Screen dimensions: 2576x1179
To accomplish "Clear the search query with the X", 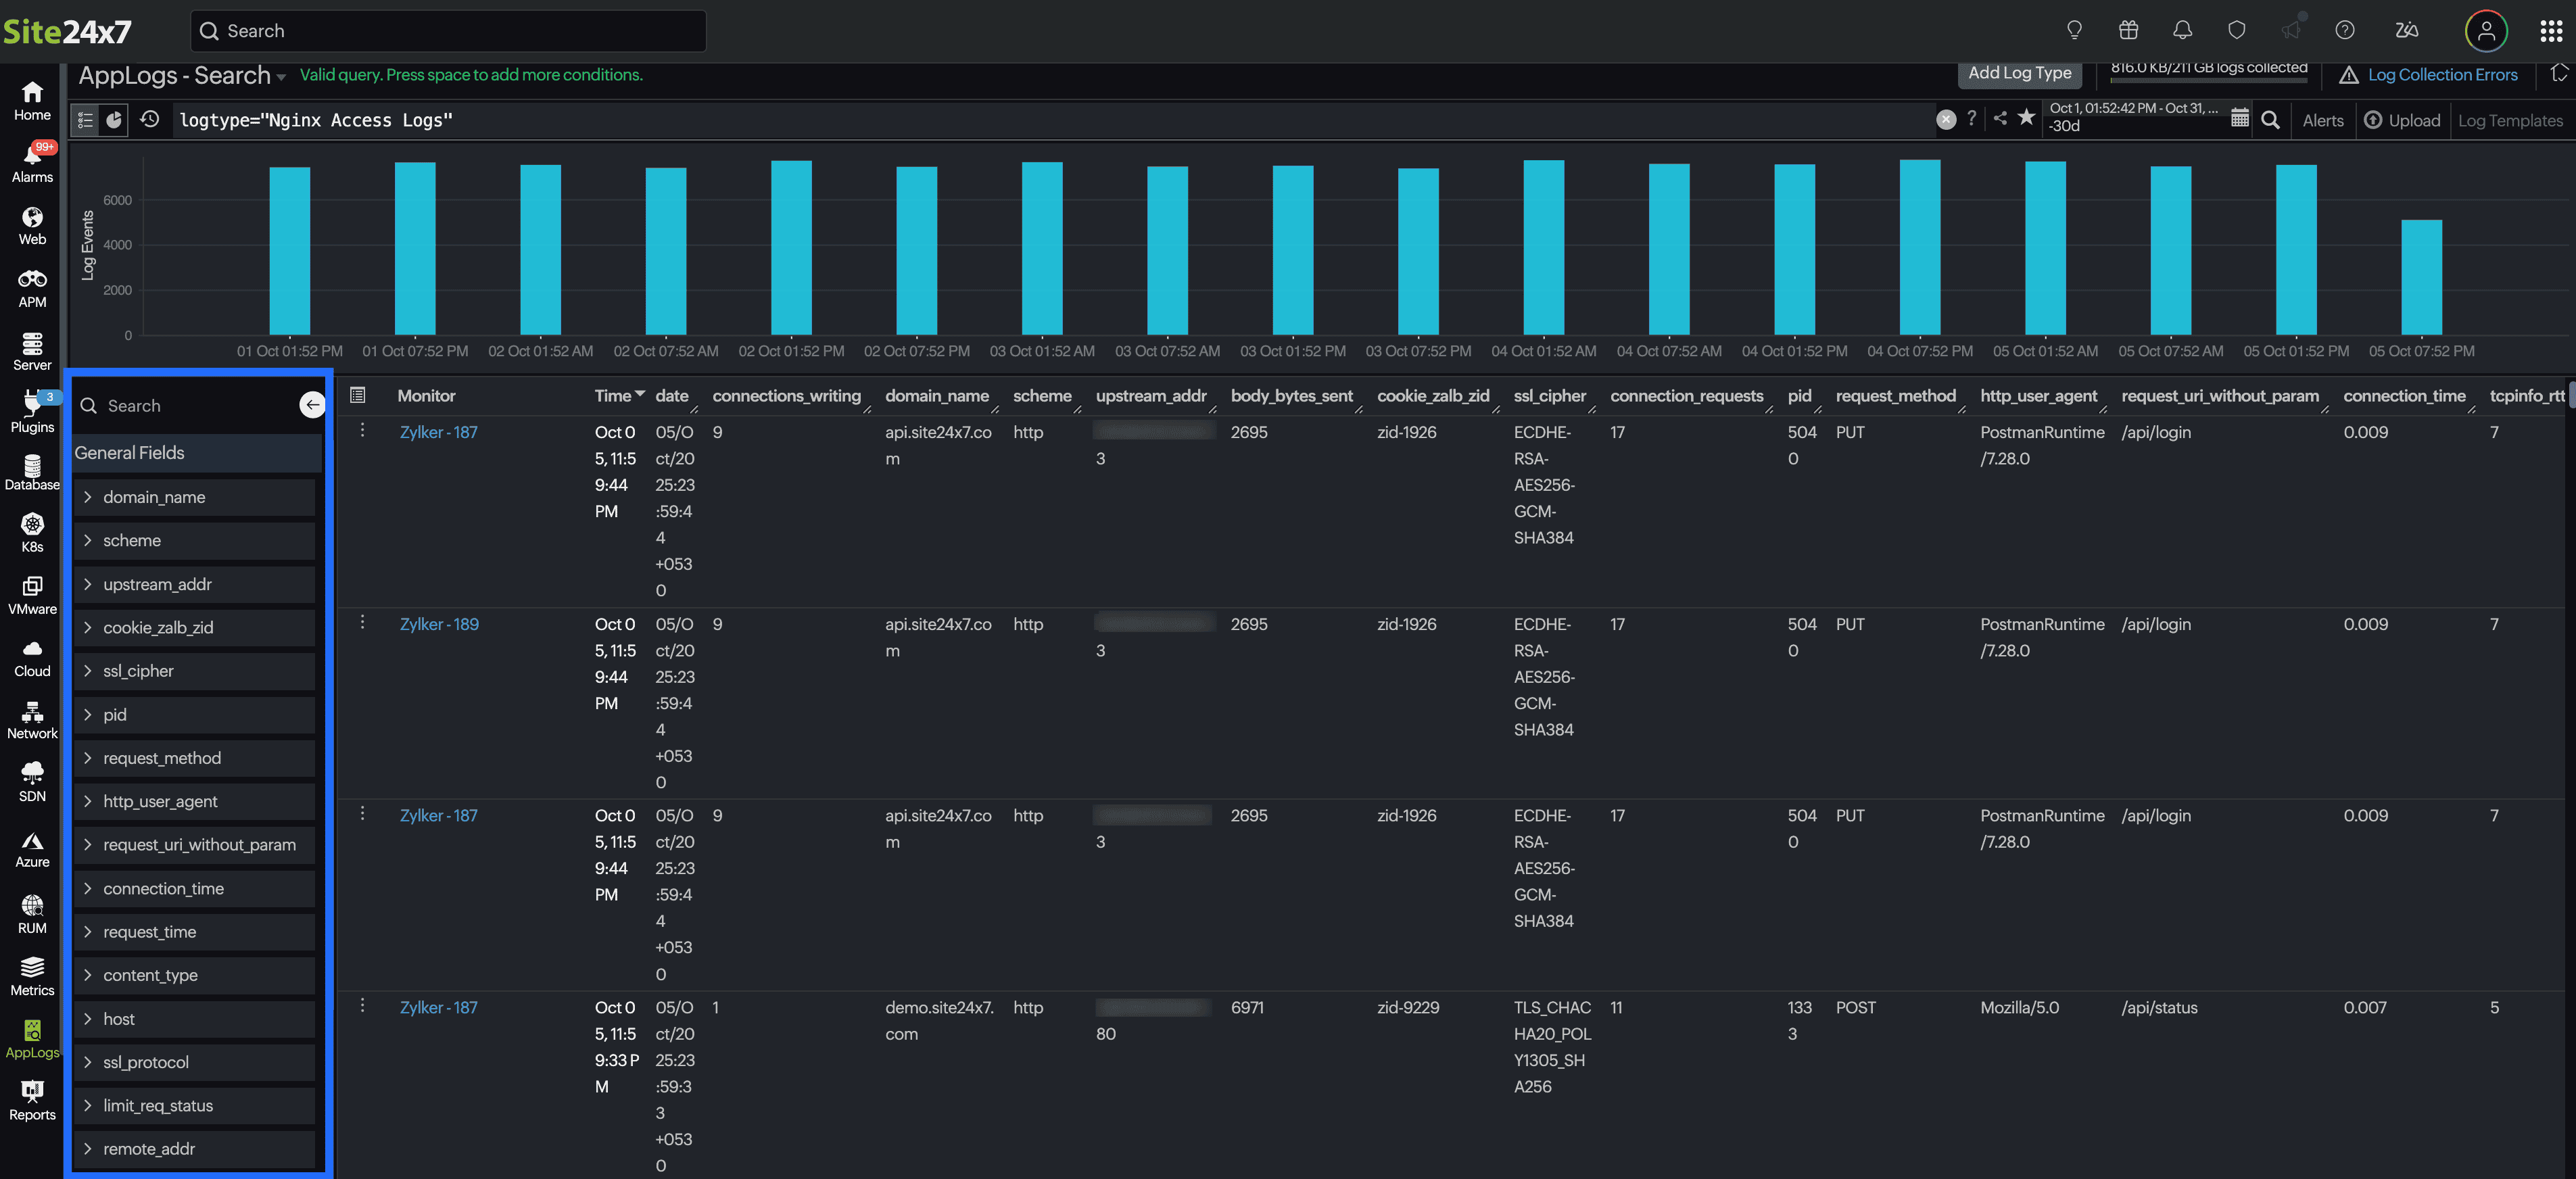I will 1945,119.
